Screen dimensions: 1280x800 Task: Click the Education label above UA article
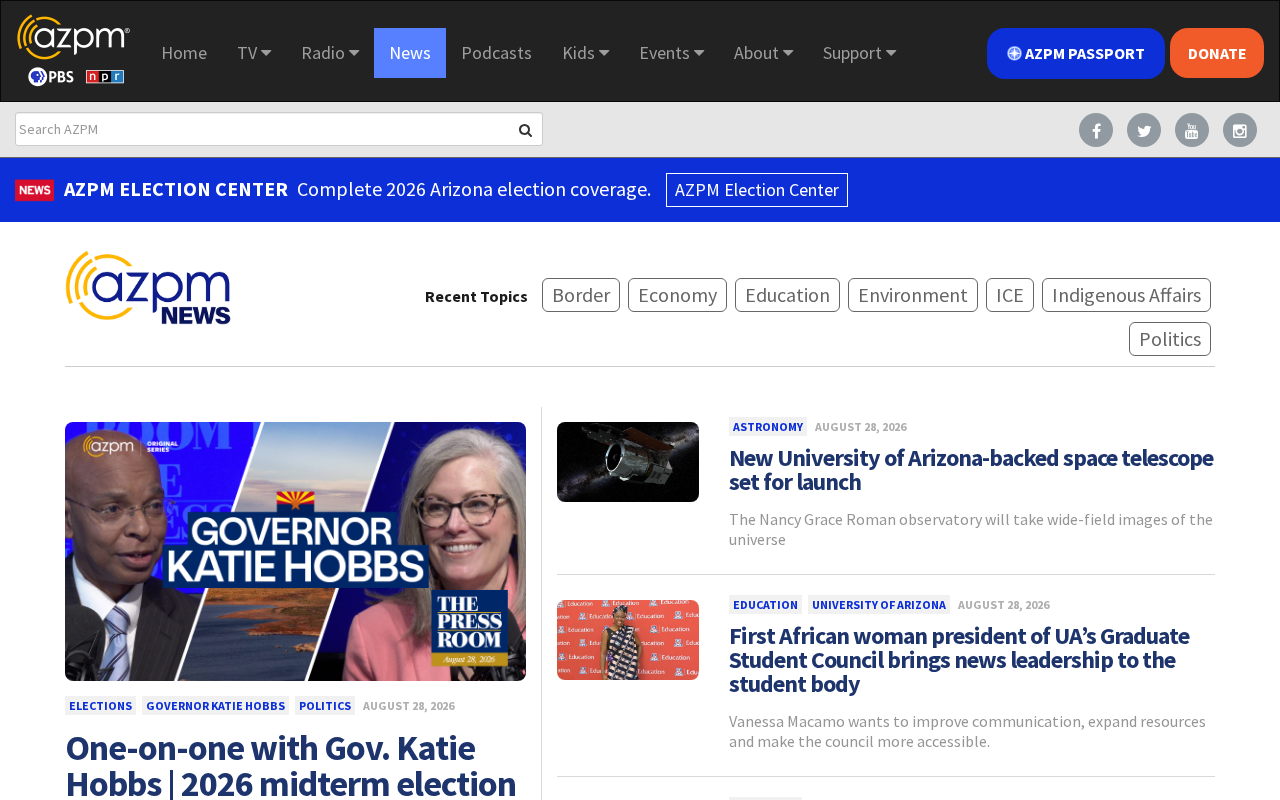[765, 605]
